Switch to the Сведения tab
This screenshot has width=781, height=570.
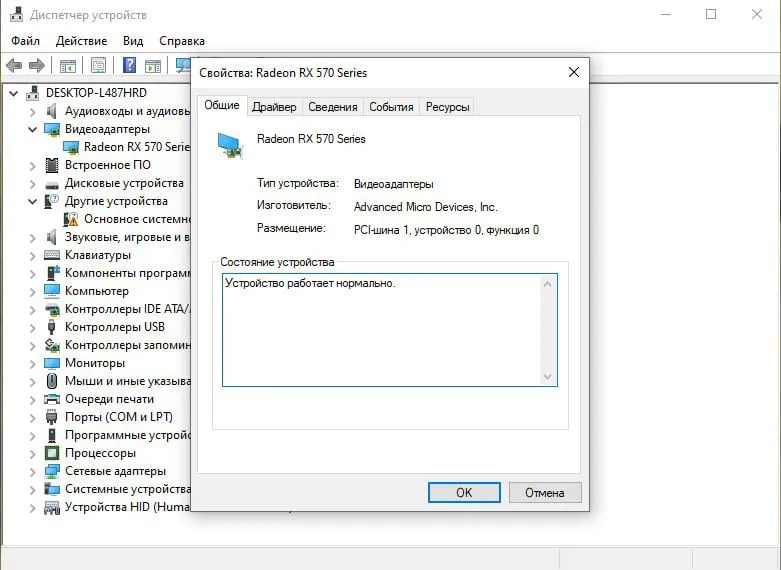[x=333, y=107]
